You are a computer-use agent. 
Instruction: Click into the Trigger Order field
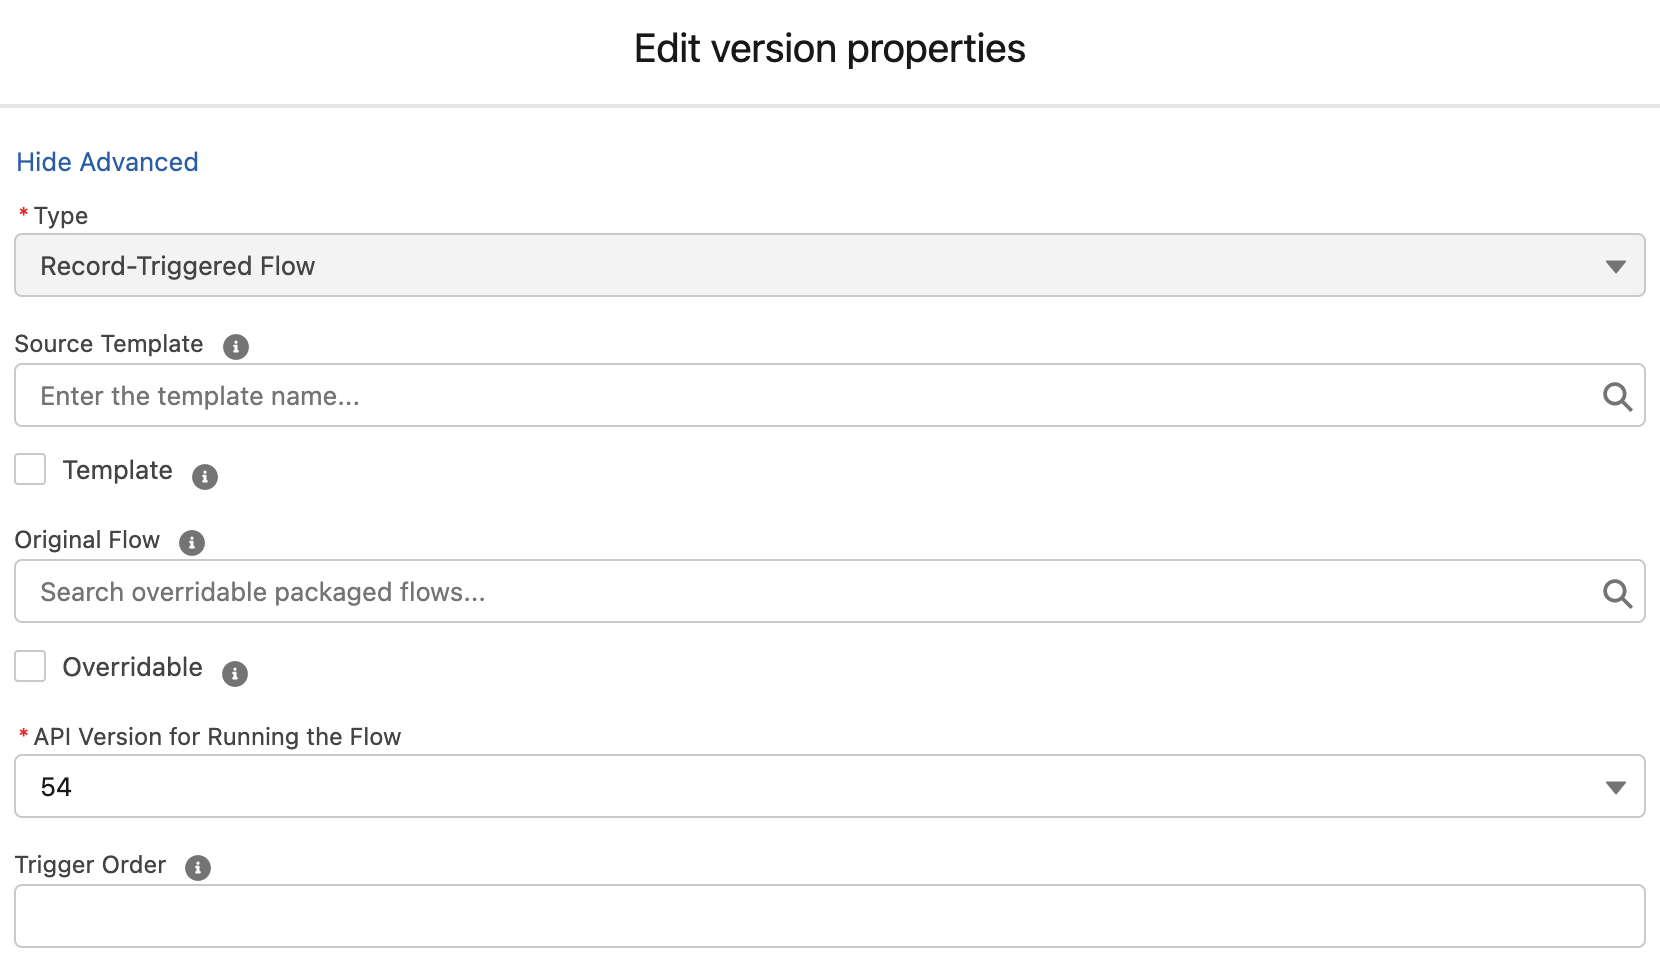click(x=830, y=916)
